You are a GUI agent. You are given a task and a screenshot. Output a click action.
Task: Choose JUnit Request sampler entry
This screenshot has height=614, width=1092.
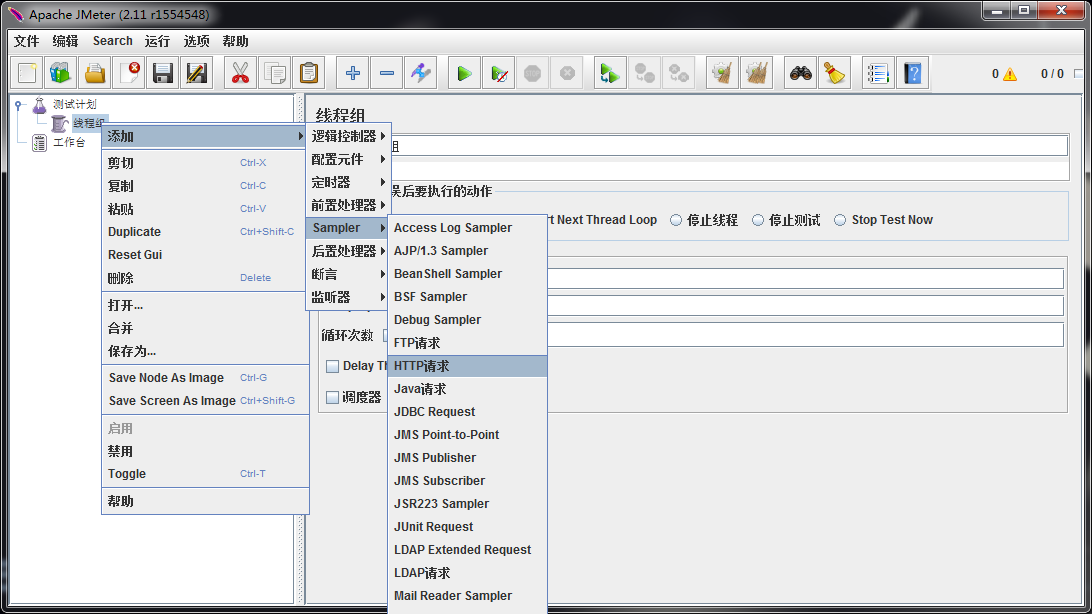[x=467, y=527]
